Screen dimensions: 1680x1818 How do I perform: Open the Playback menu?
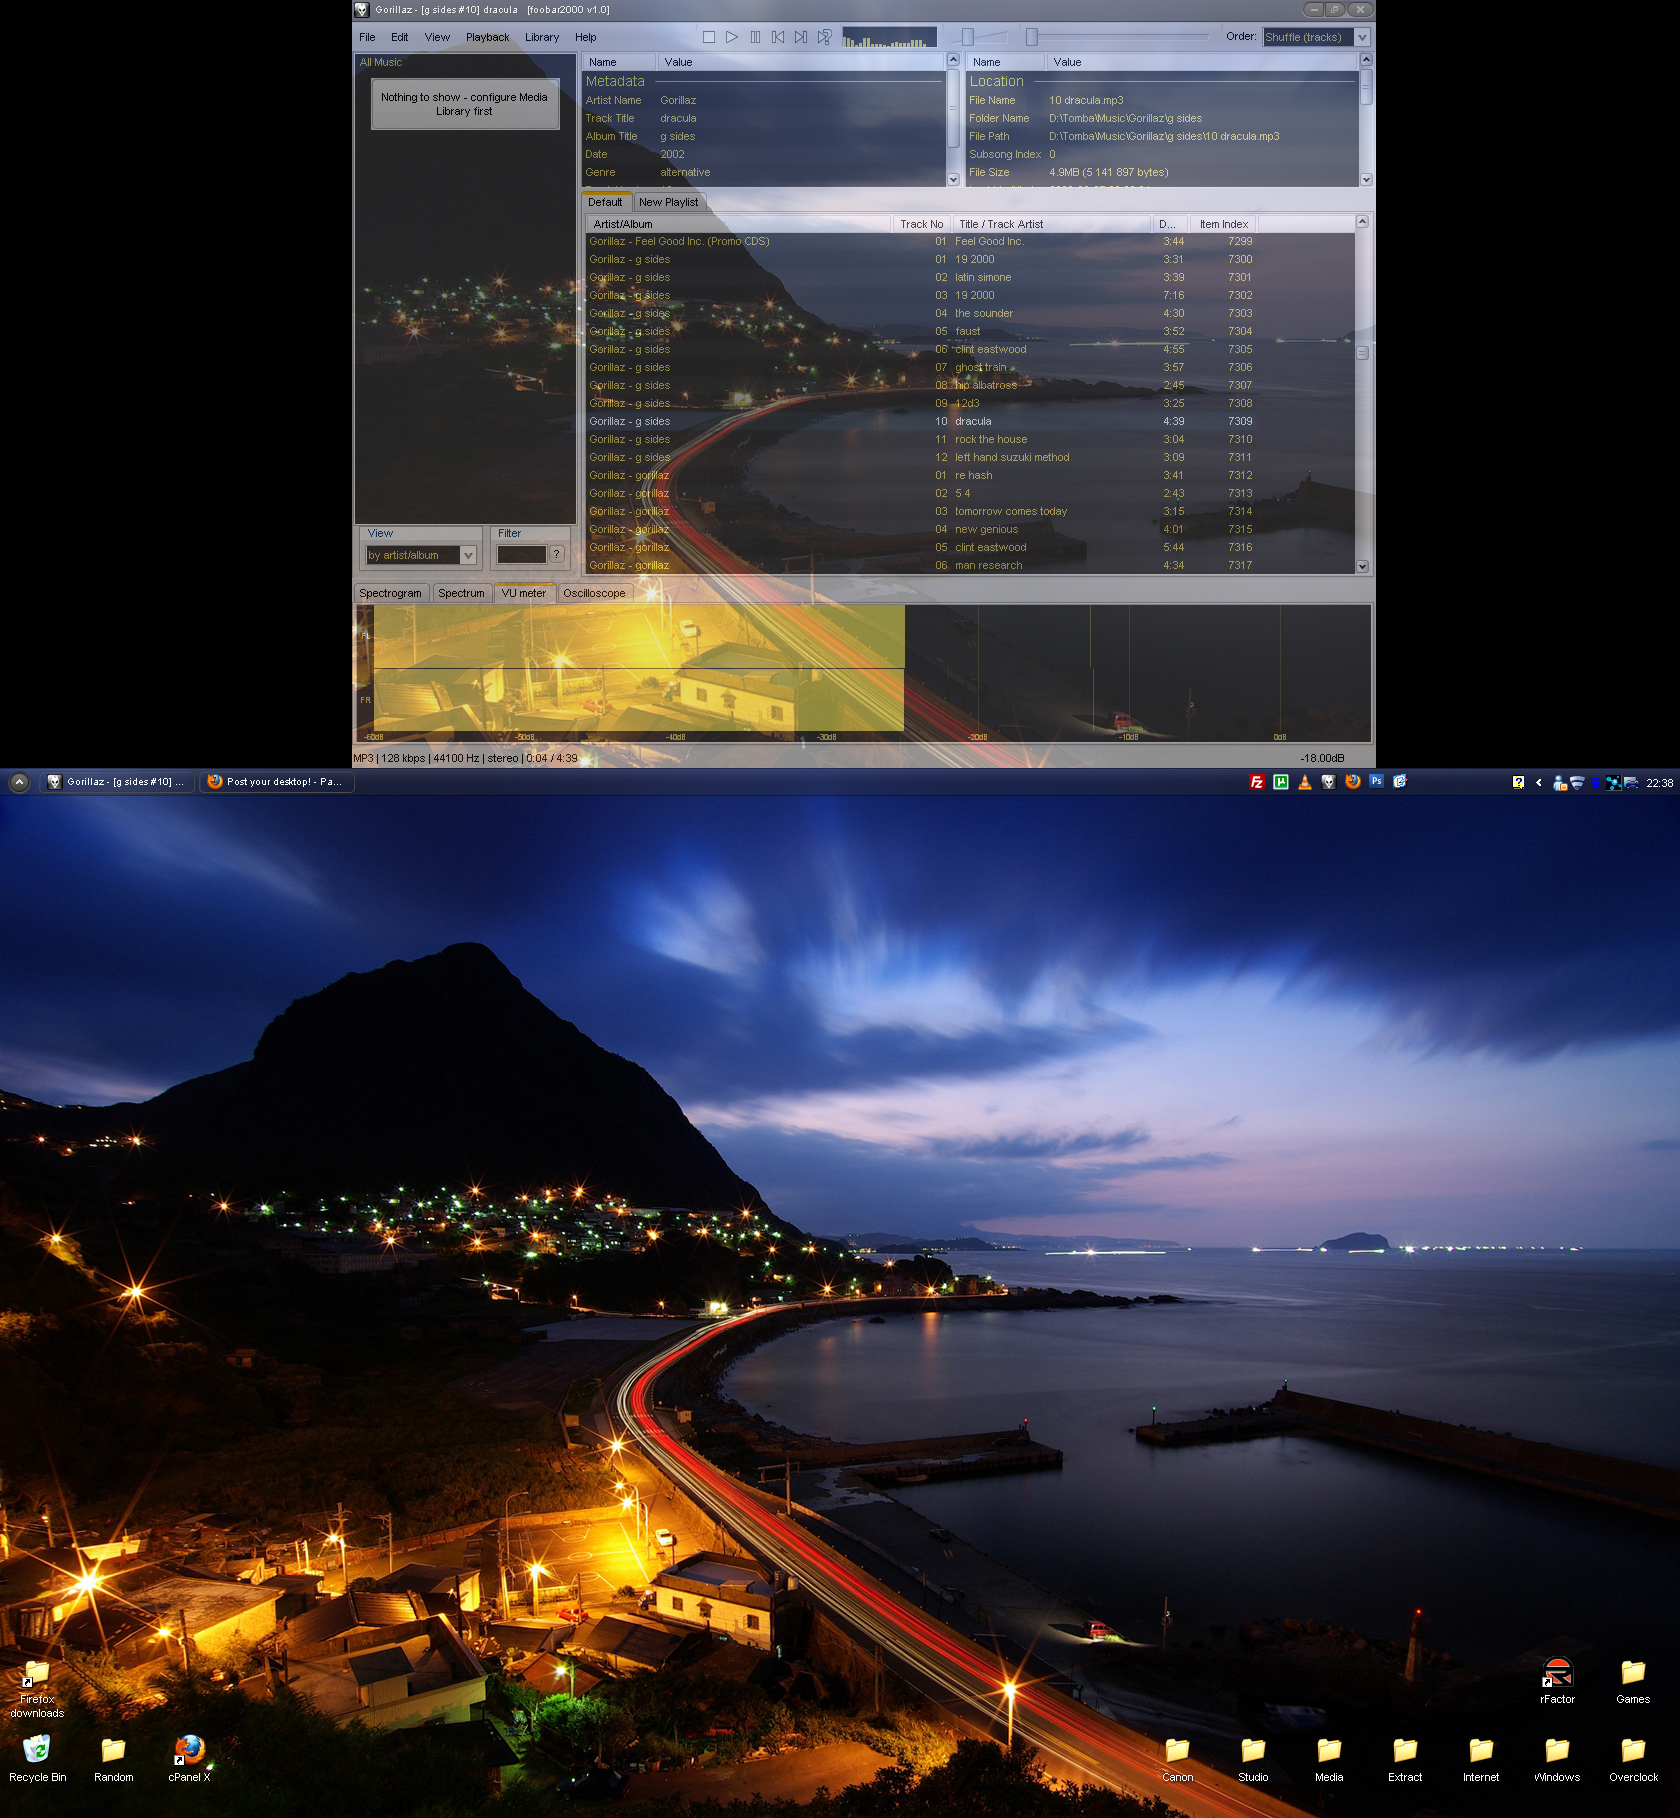pos(487,37)
